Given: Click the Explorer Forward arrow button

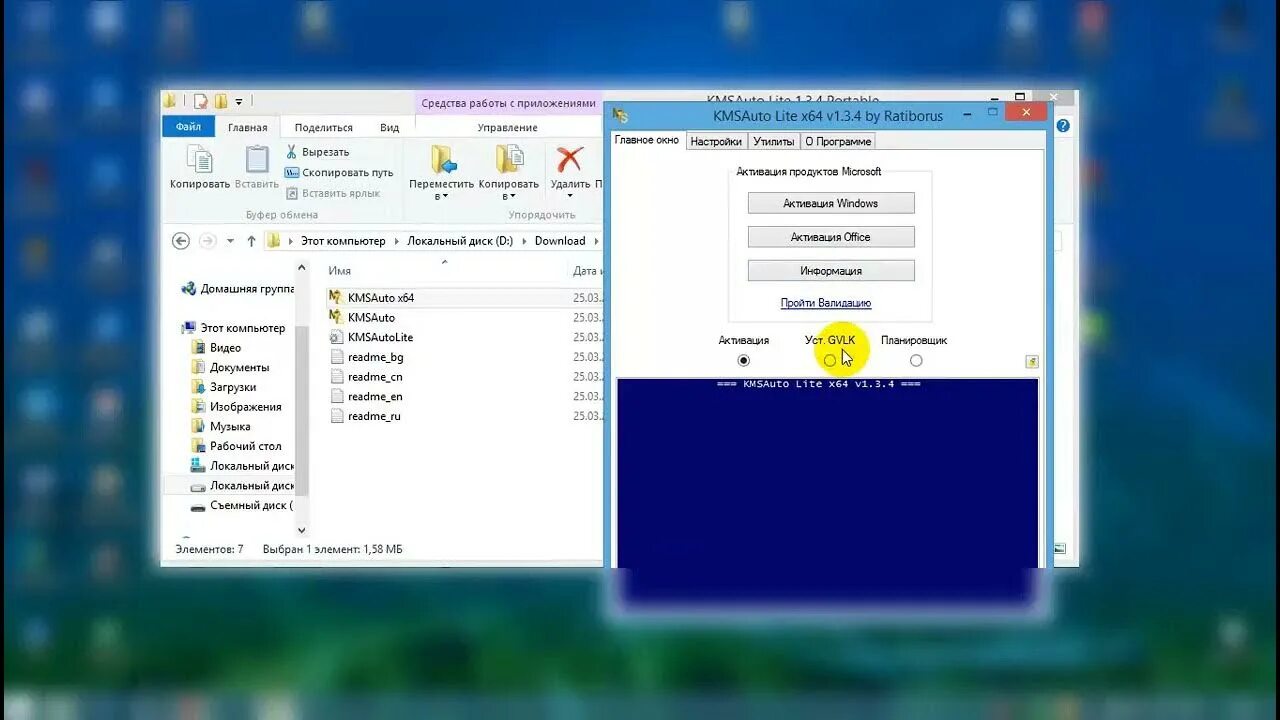Looking at the screenshot, I should [x=208, y=241].
